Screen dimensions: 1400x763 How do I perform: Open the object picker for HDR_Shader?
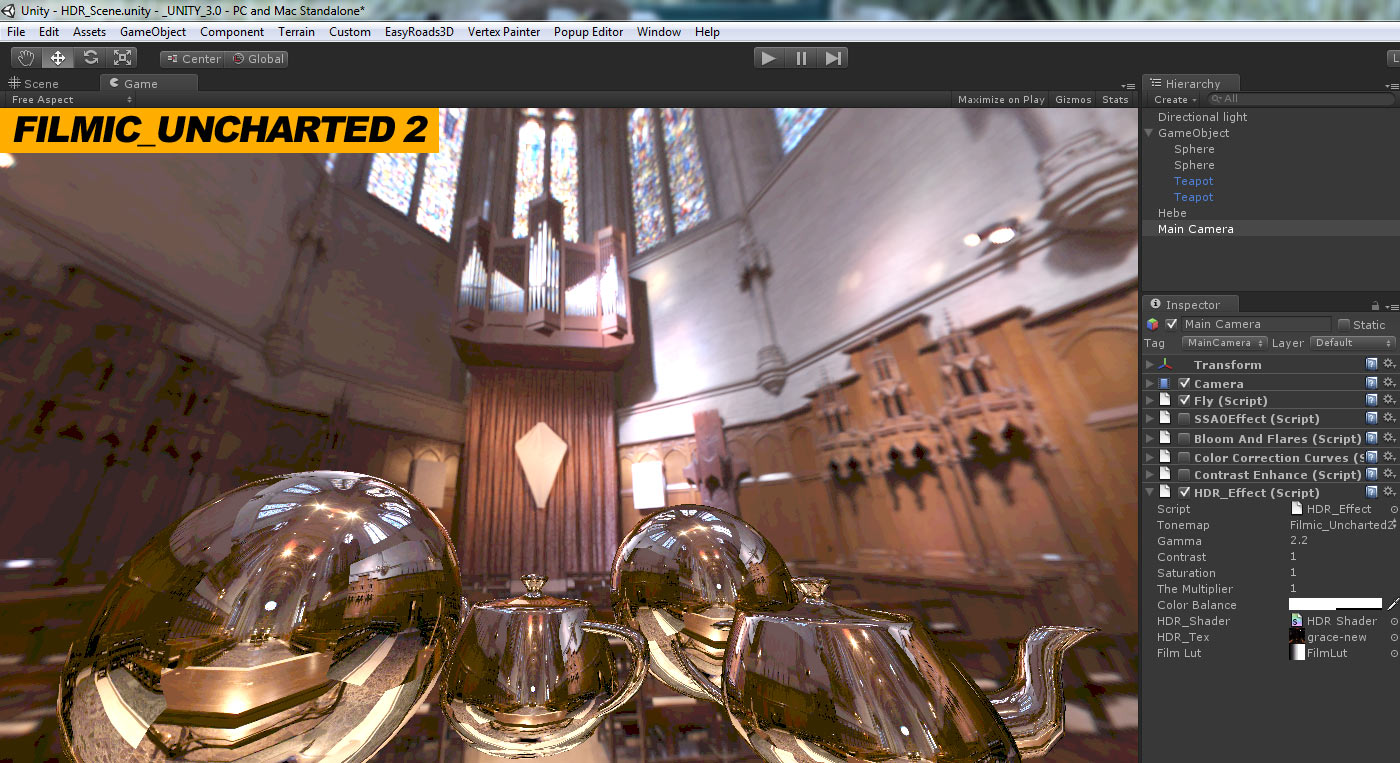[x=1394, y=621]
